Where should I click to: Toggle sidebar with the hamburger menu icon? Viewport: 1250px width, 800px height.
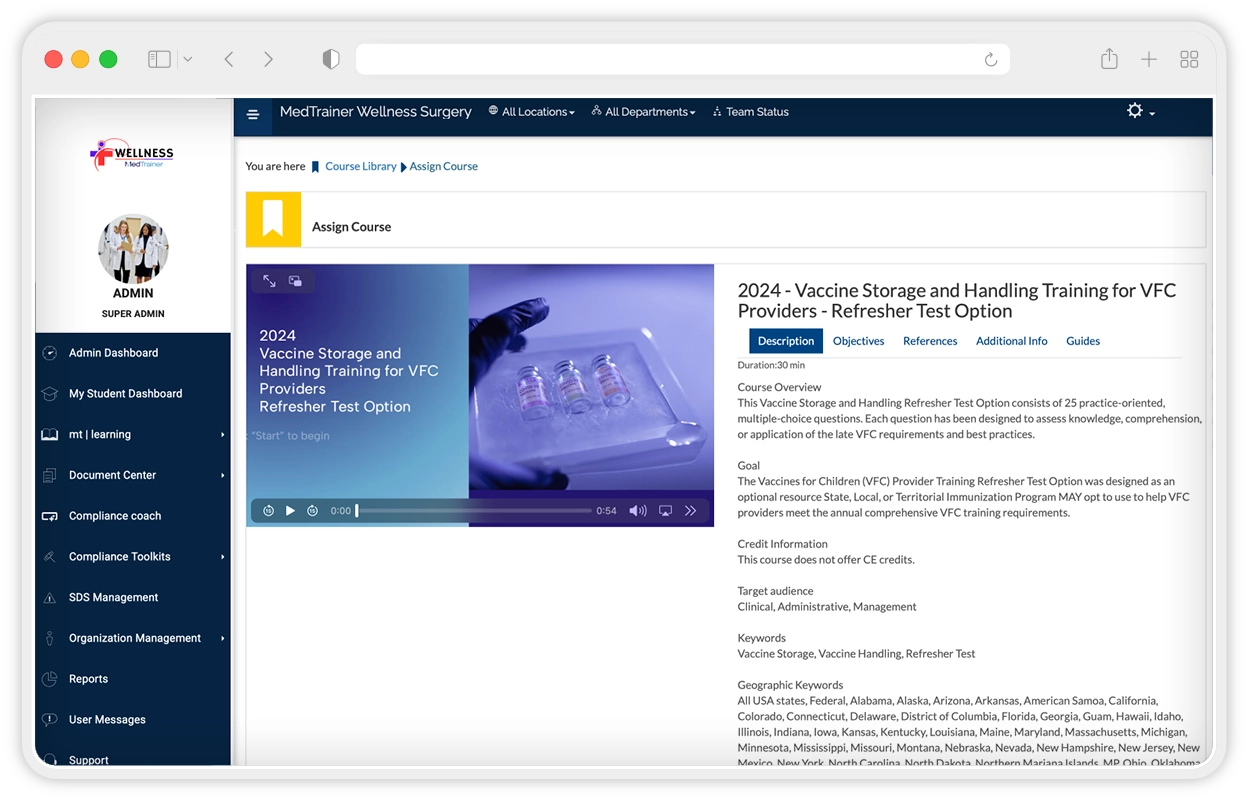click(253, 114)
